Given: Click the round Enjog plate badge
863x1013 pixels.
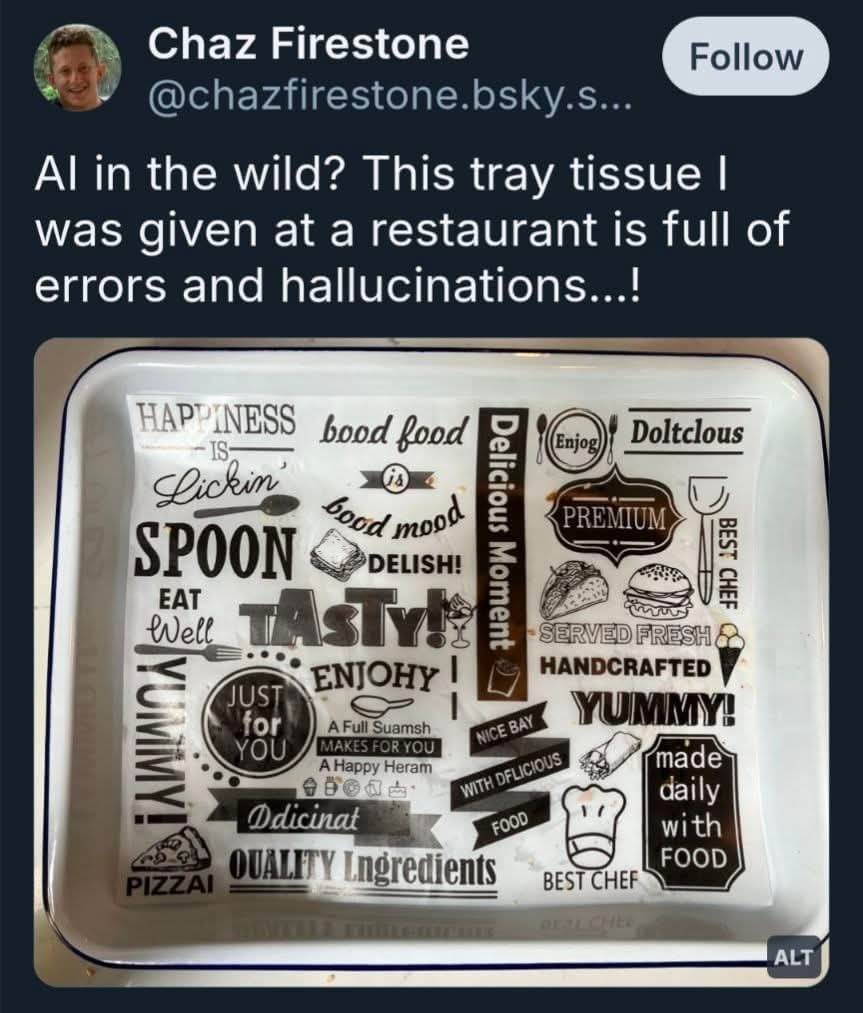Looking at the screenshot, I should coord(574,437).
